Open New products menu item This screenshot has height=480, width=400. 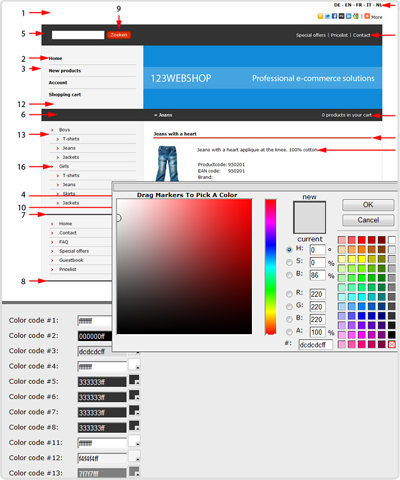(65, 71)
